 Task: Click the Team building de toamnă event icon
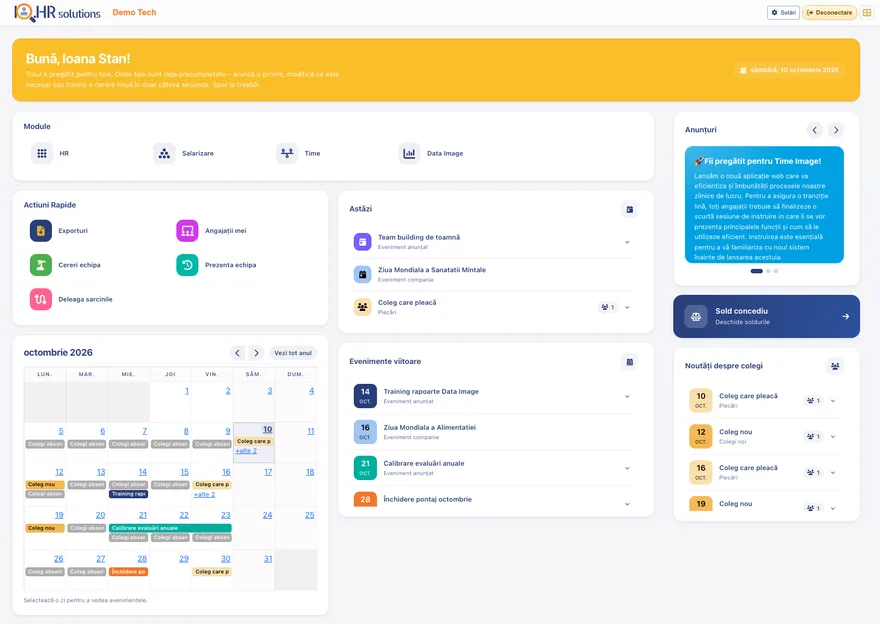coord(363,242)
